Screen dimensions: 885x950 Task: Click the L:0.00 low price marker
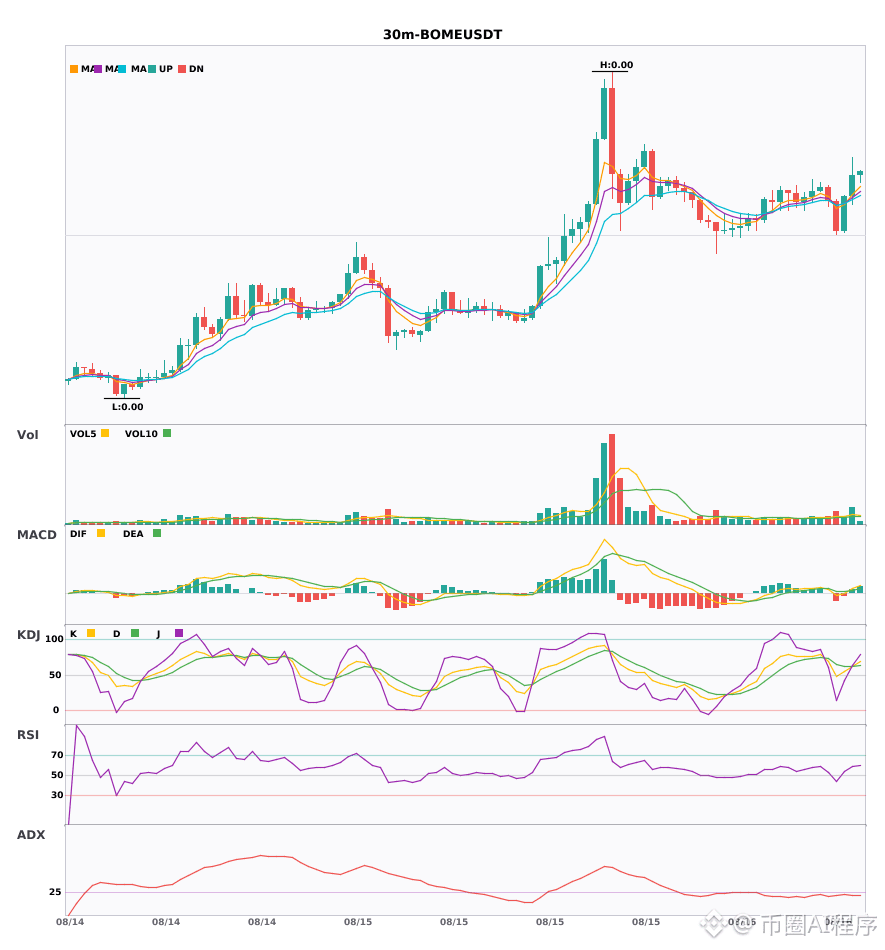tap(127, 407)
